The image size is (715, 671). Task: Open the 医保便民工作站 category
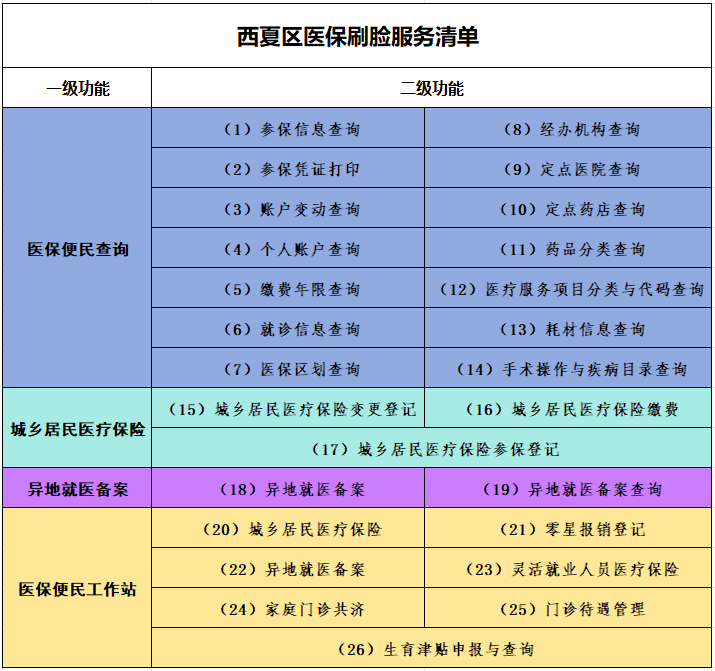coord(77,589)
